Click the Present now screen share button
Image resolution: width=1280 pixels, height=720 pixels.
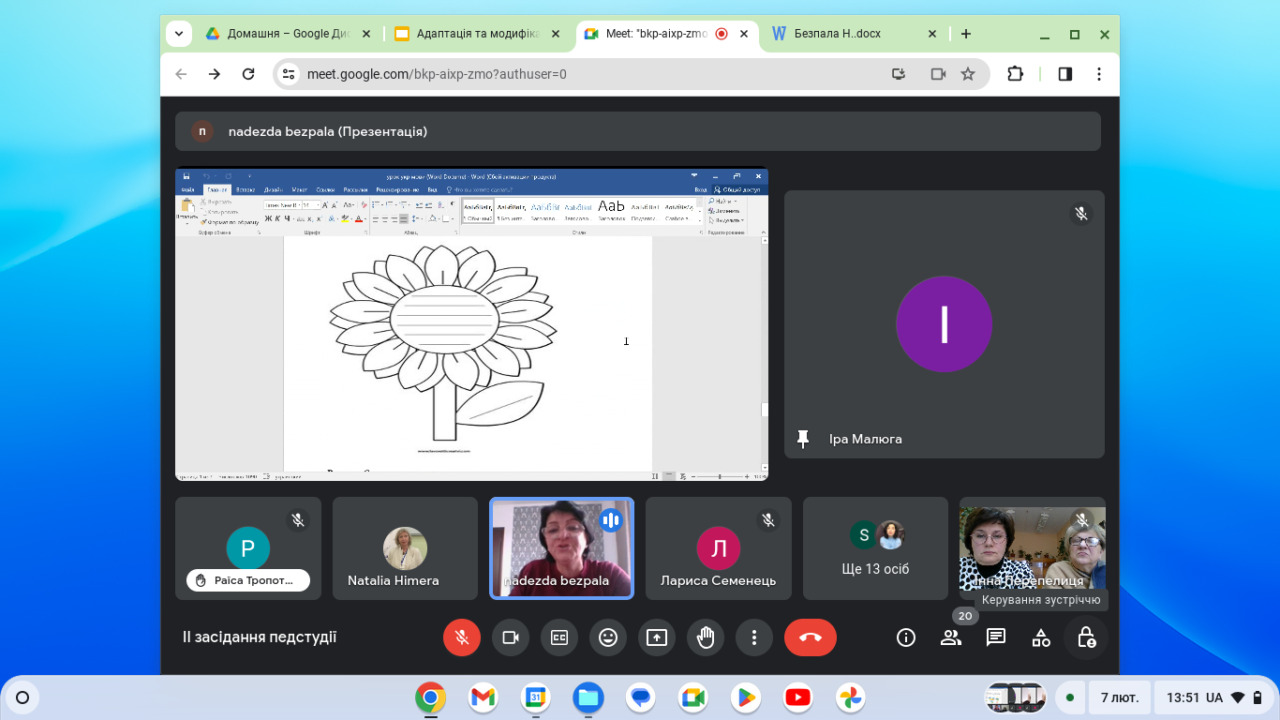point(657,637)
